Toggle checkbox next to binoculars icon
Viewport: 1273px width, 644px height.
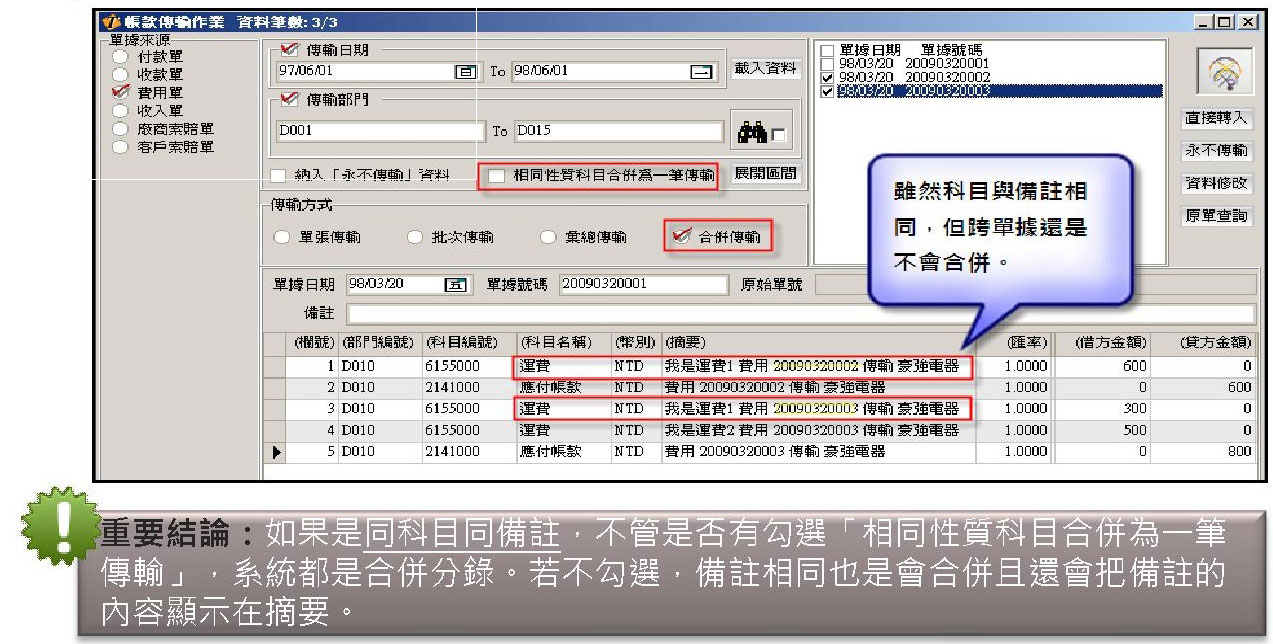pyautogui.click(x=778, y=133)
